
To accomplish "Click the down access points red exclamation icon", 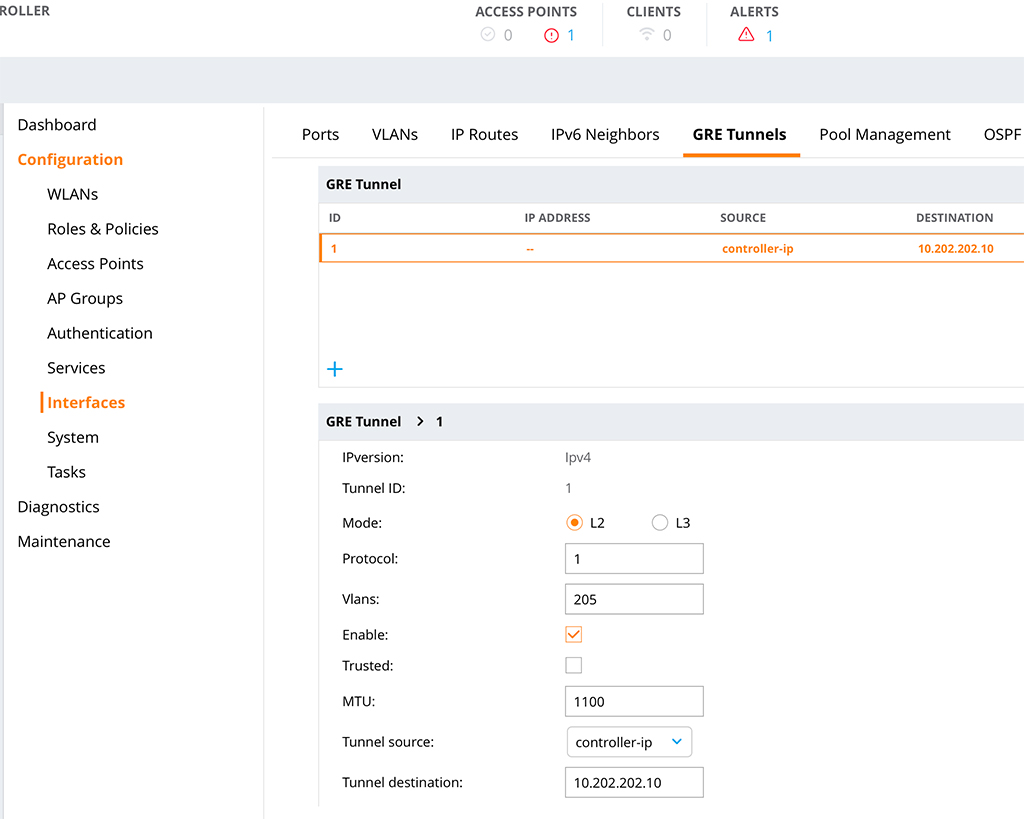I will click(551, 35).
